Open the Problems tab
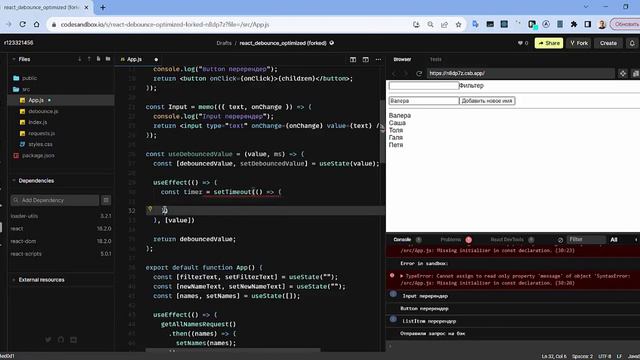 tap(451, 240)
